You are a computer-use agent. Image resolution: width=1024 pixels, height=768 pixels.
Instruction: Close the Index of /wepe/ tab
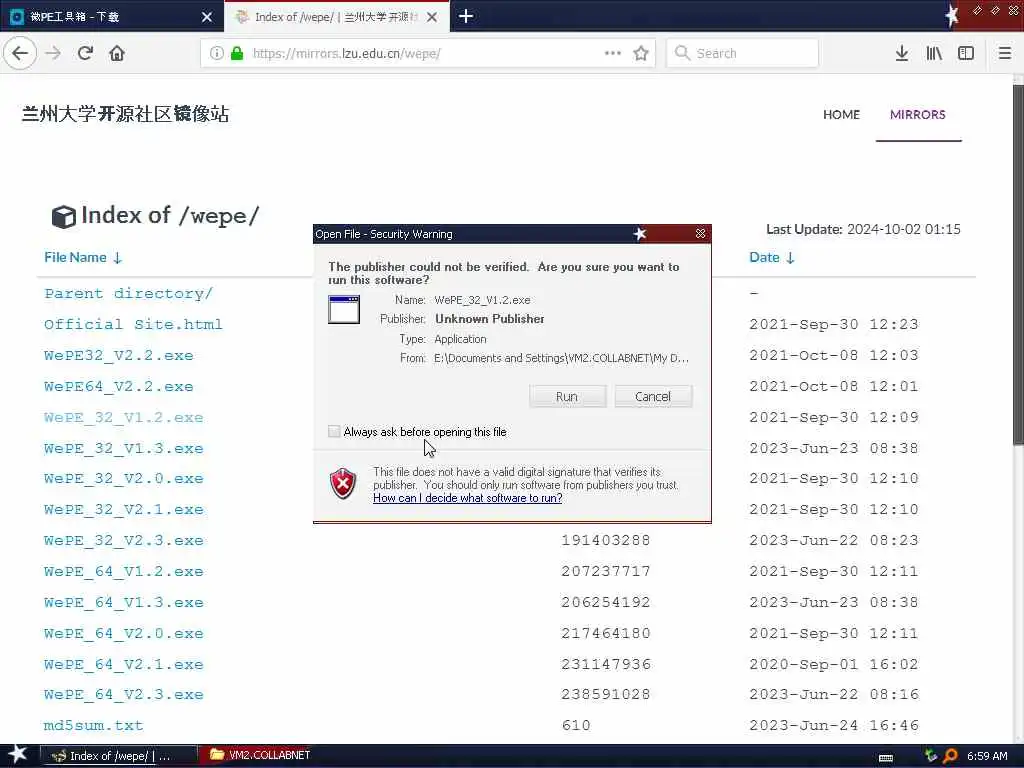click(x=432, y=17)
